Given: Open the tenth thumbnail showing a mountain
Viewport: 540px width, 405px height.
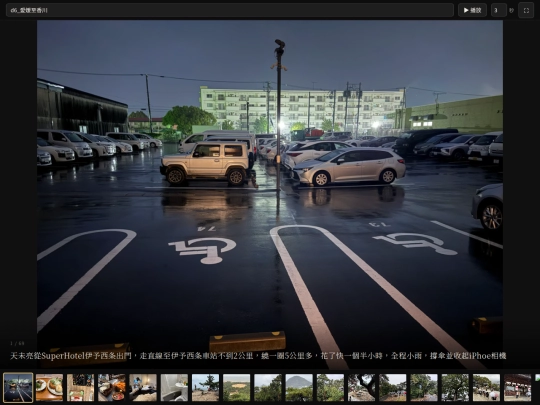Looking at the screenshot, I should click(299, 387).
